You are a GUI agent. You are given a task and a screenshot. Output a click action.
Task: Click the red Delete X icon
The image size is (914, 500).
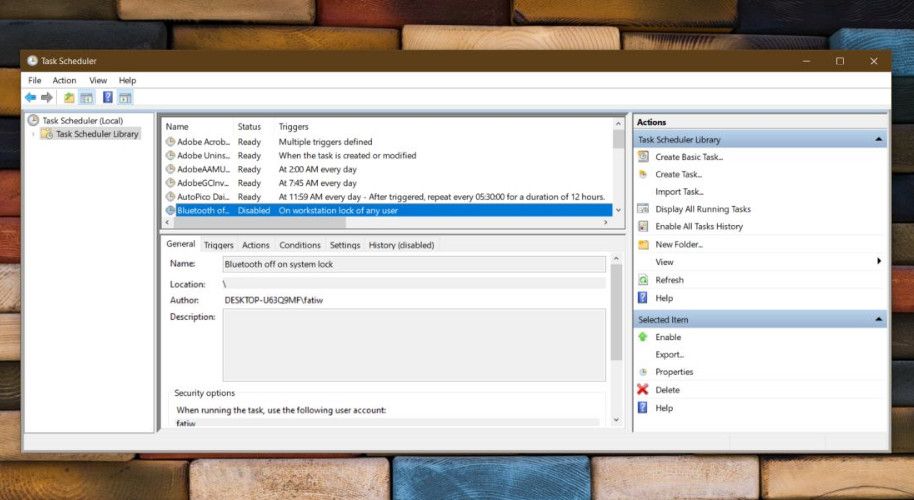pyautogui.click(x=643, y=390)
